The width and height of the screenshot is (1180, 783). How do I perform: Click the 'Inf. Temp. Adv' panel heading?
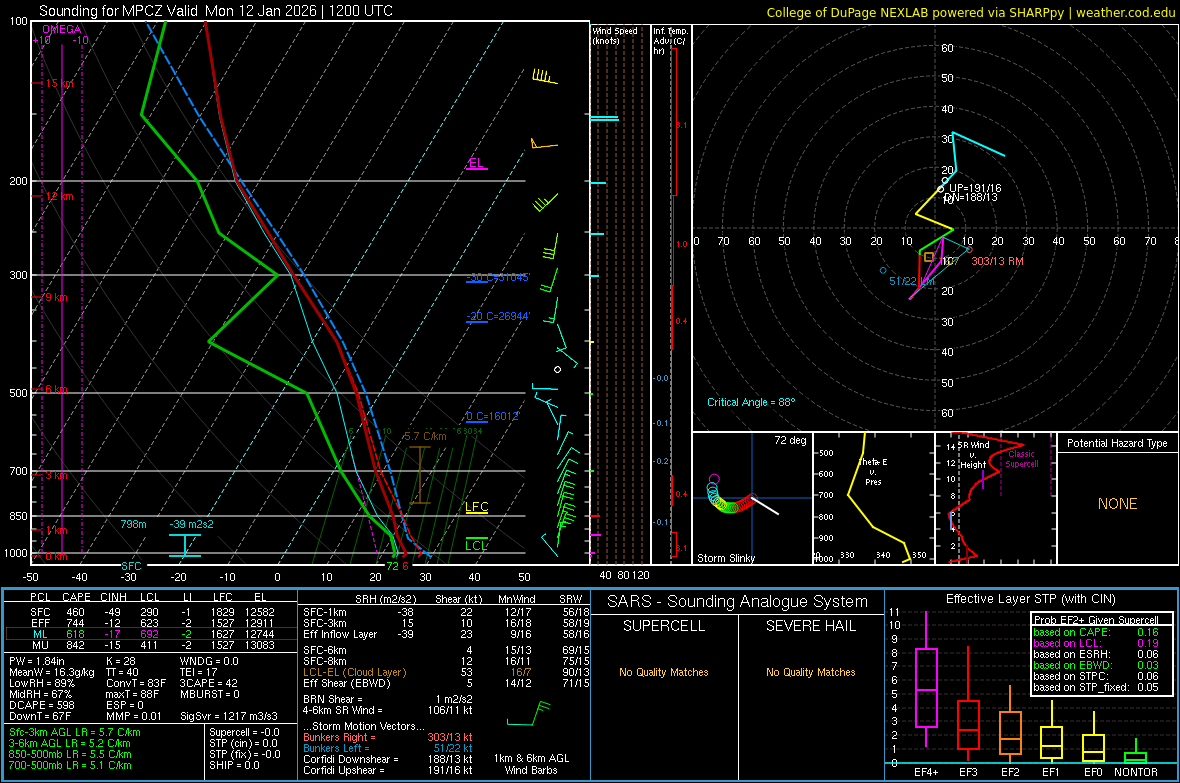point(671,40)
